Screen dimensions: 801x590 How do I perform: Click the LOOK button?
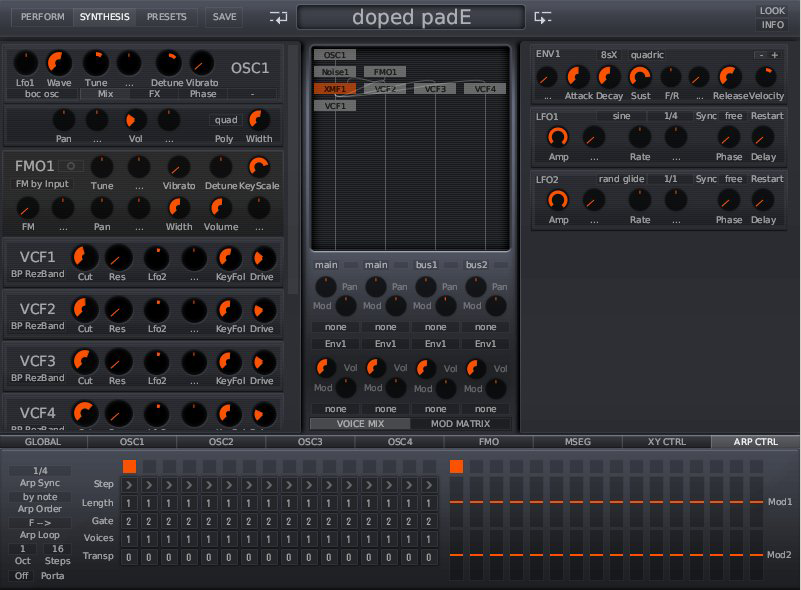[x=772, y=11]
